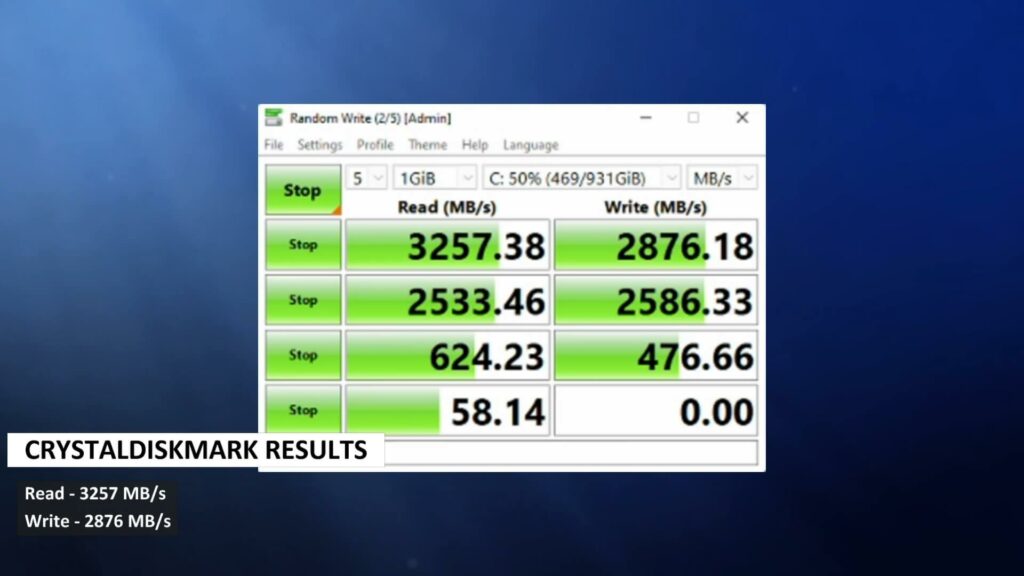Open the Language menu

530,145
